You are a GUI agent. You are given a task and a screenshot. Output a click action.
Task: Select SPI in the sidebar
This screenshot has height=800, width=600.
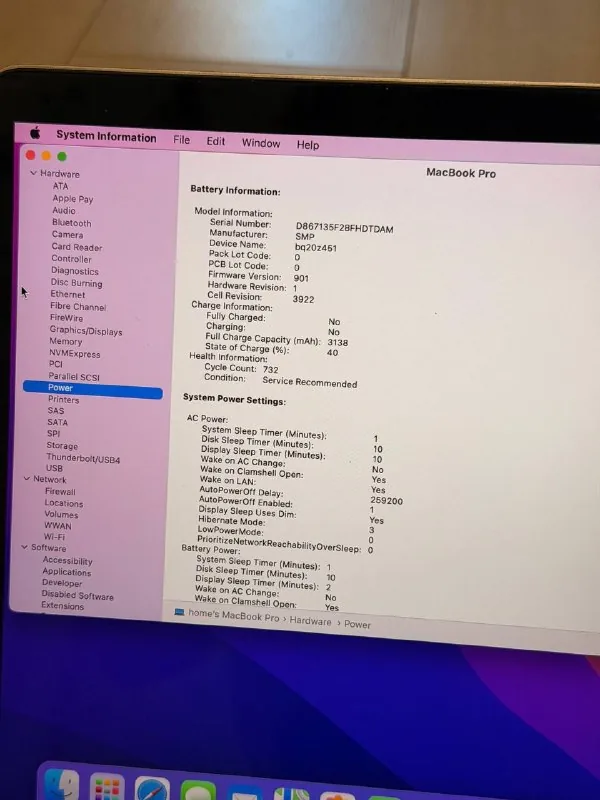pos(53,433)
